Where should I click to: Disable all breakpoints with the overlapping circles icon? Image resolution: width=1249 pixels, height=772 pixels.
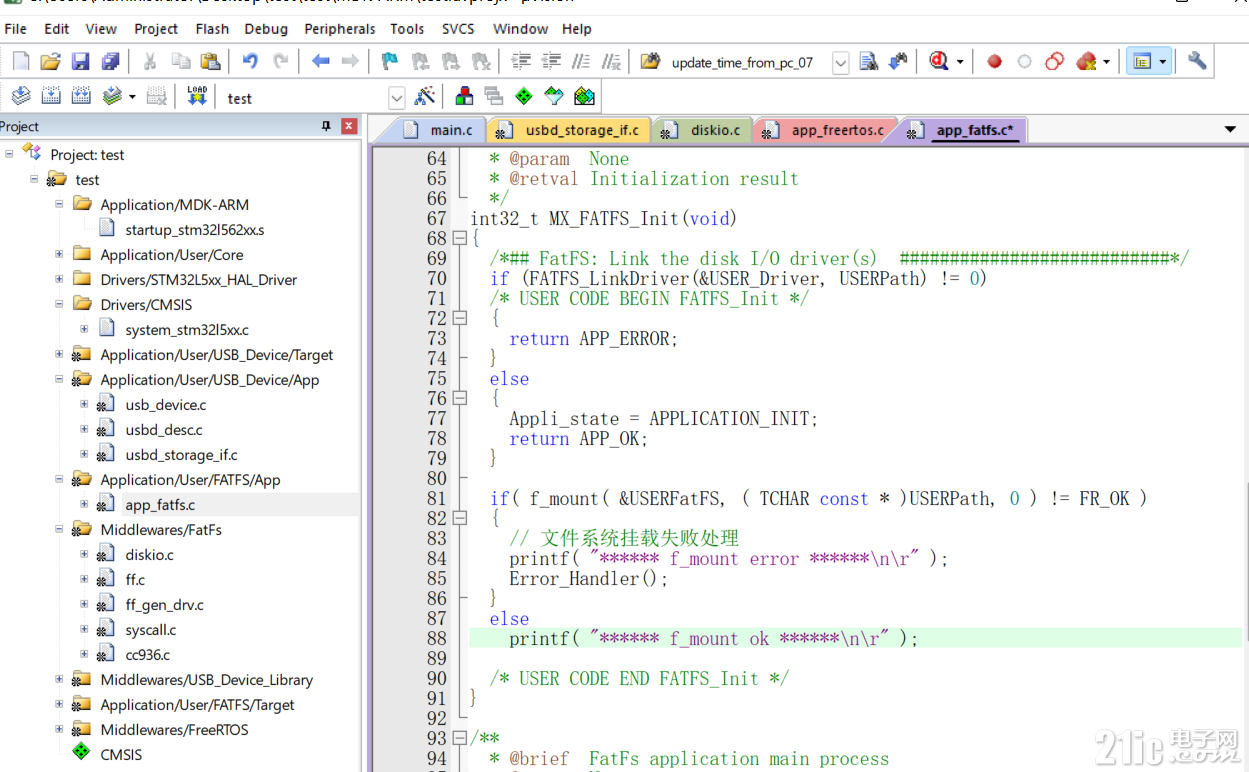point(1054,62)
